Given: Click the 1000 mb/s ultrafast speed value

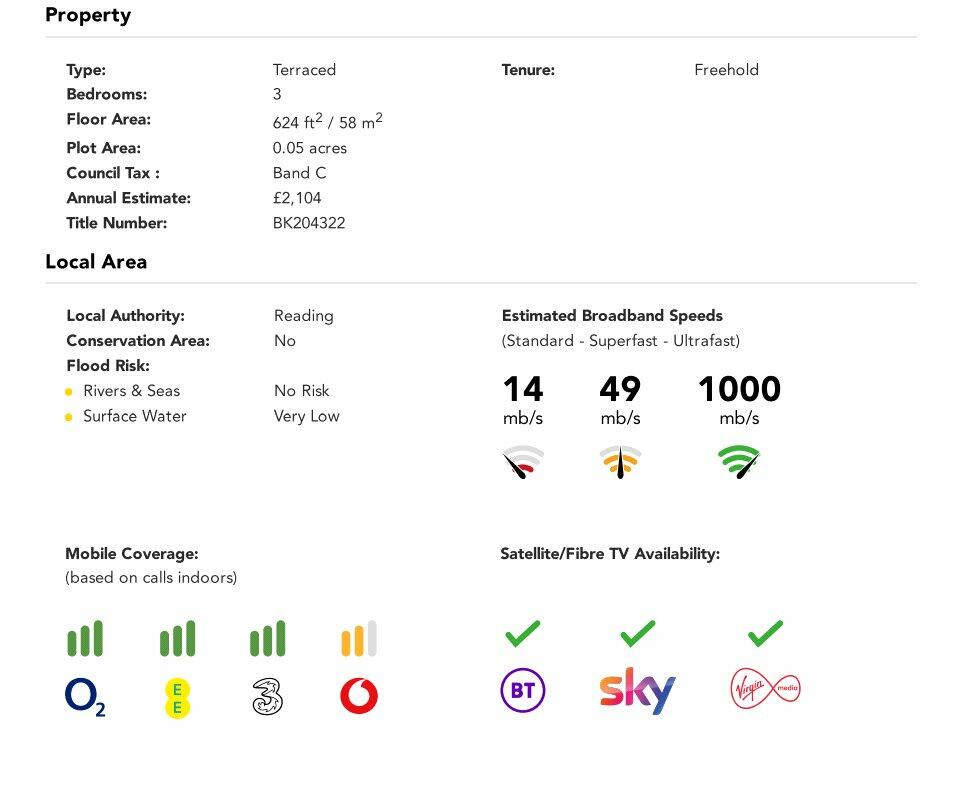Looking at the screenshot, I should (739, 390).
